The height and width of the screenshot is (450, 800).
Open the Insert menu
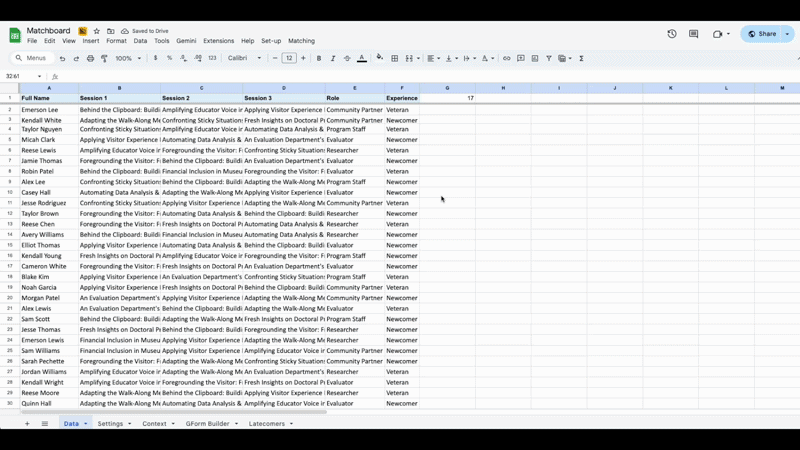tap(91, 41)
